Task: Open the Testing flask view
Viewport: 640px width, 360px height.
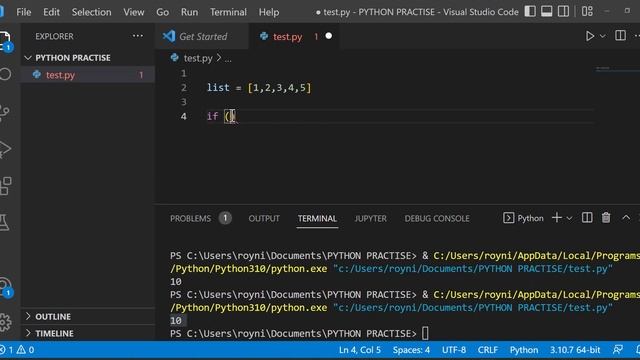Action: pos(4,223)
